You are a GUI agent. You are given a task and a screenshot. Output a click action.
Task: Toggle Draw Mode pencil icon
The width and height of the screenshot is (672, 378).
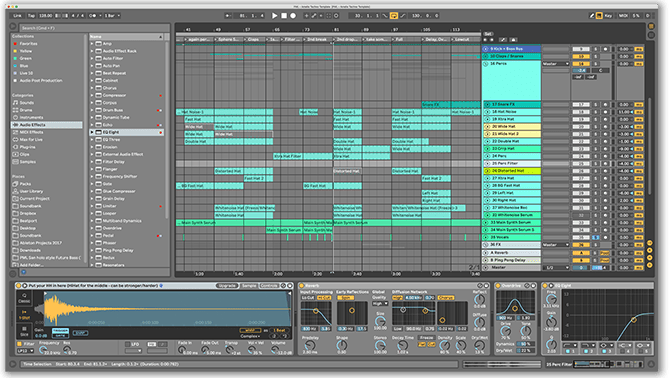(x=592, y=15)
